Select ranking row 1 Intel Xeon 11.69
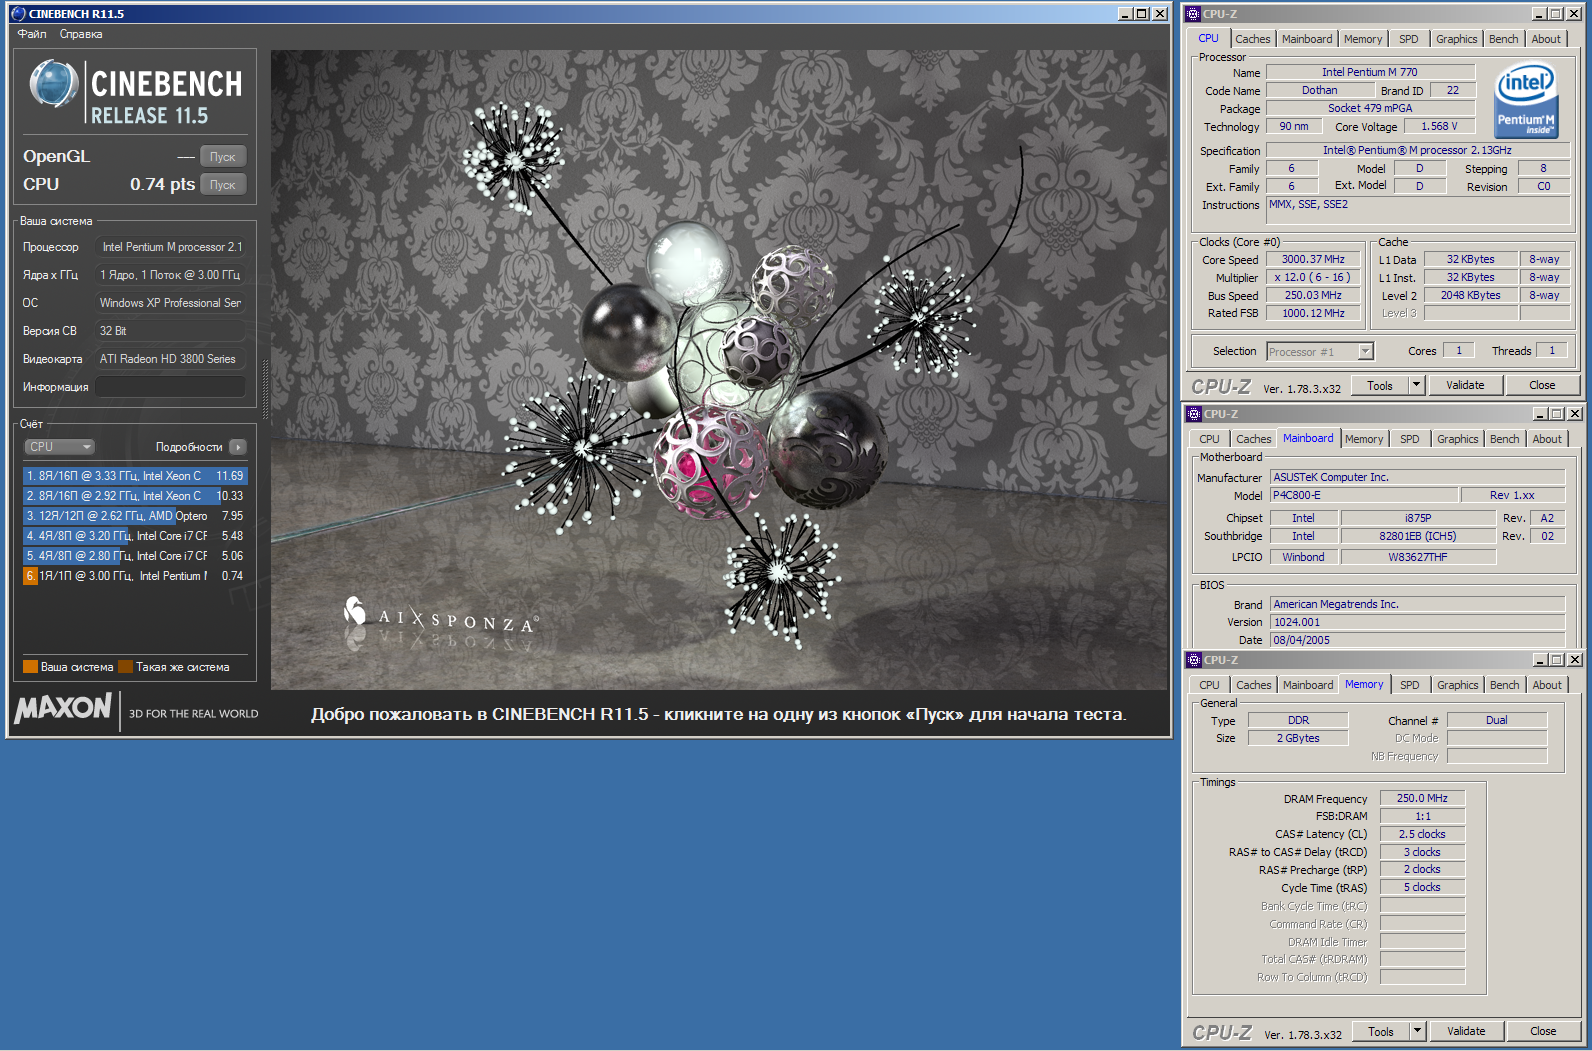Image resolution: width=1592 pixels, height=1051 pixels. 135,476
